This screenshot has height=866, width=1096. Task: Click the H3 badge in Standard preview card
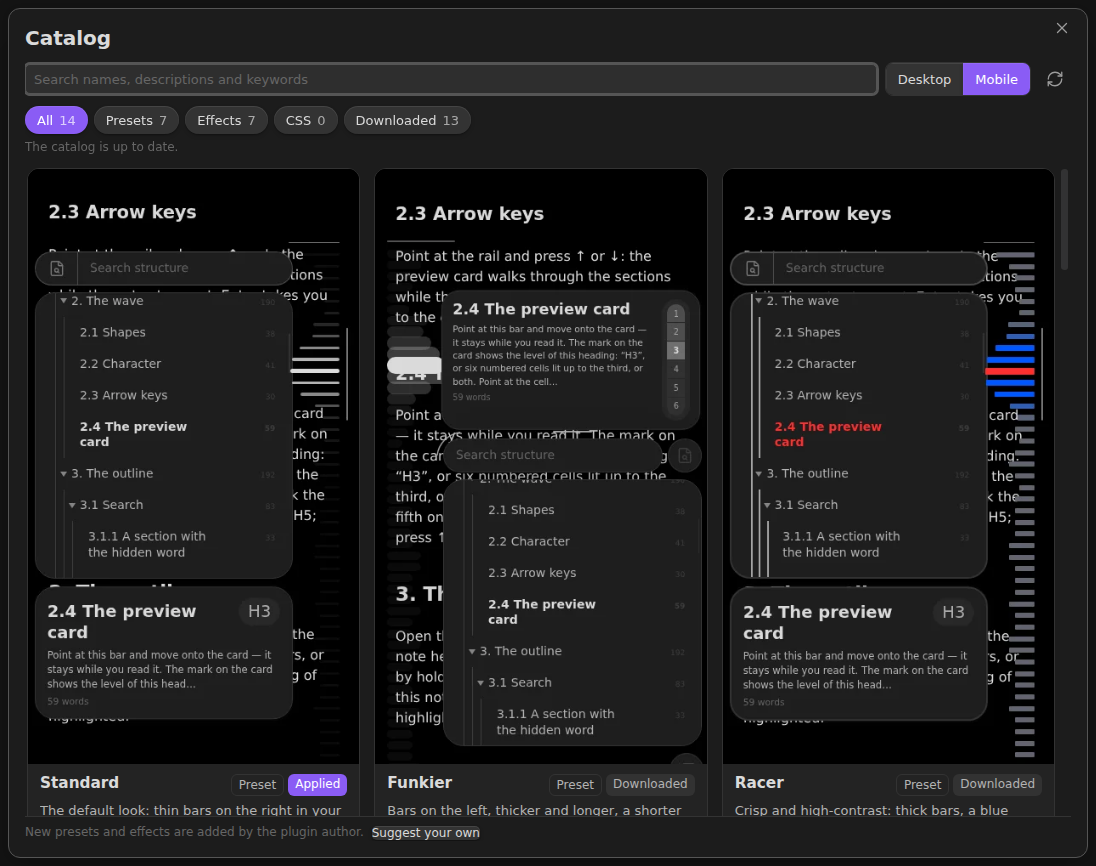(259, 611)
